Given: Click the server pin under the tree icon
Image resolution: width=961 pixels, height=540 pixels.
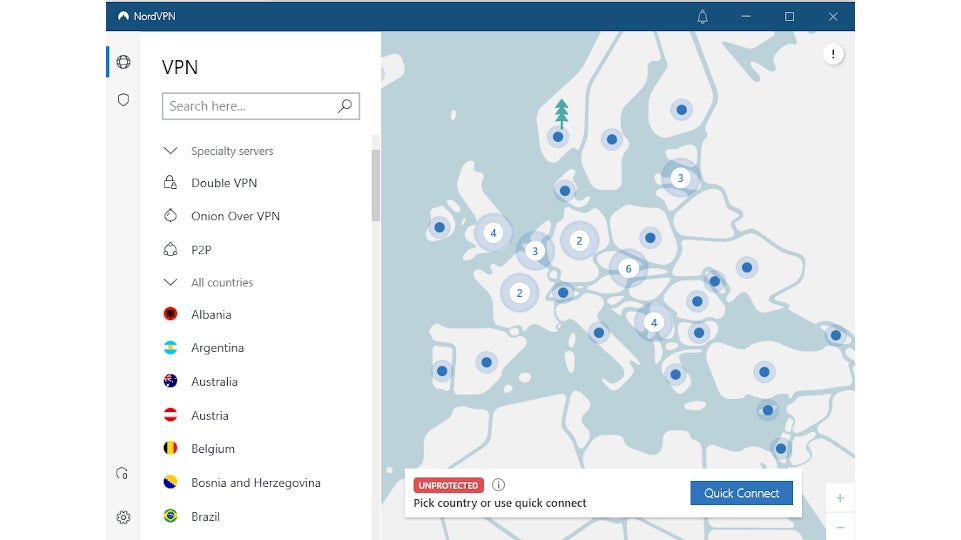Looking at the screenshot, I should coord(558,137).
